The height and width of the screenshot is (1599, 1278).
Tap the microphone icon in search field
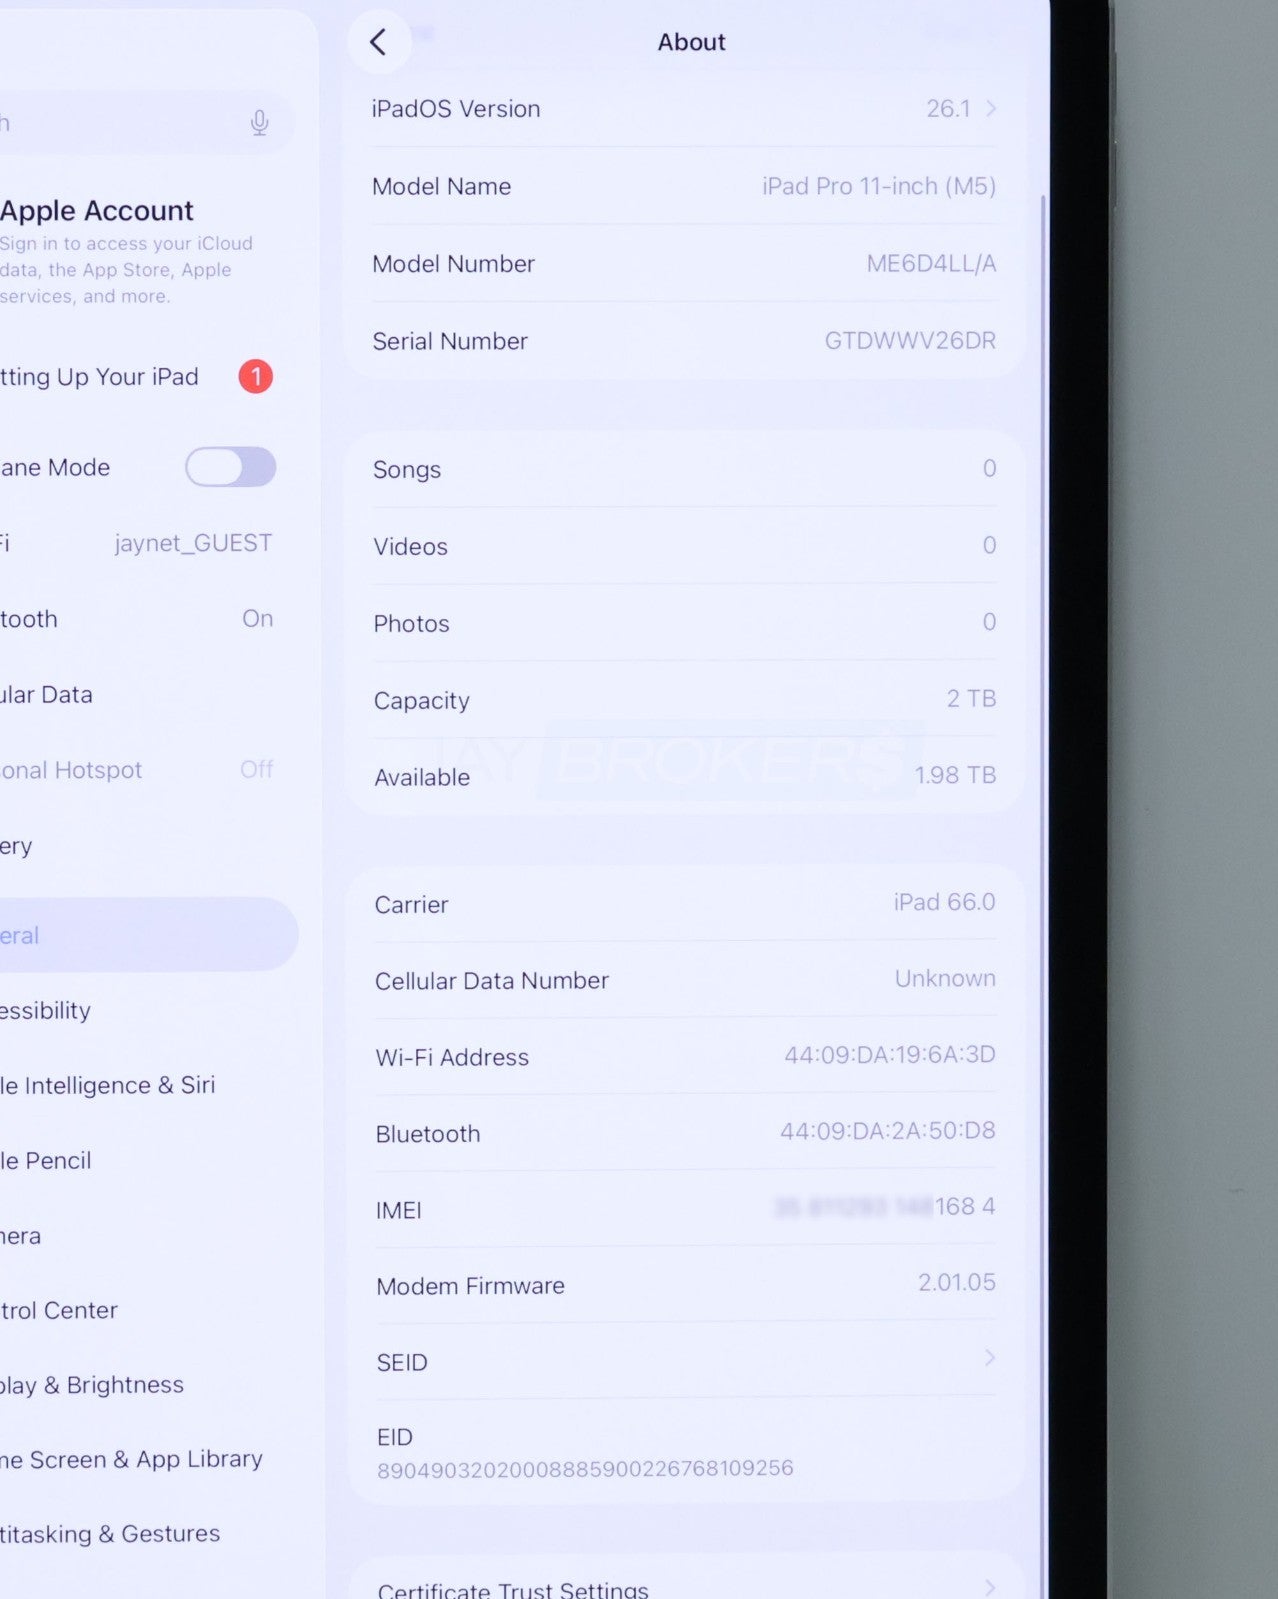259,123
